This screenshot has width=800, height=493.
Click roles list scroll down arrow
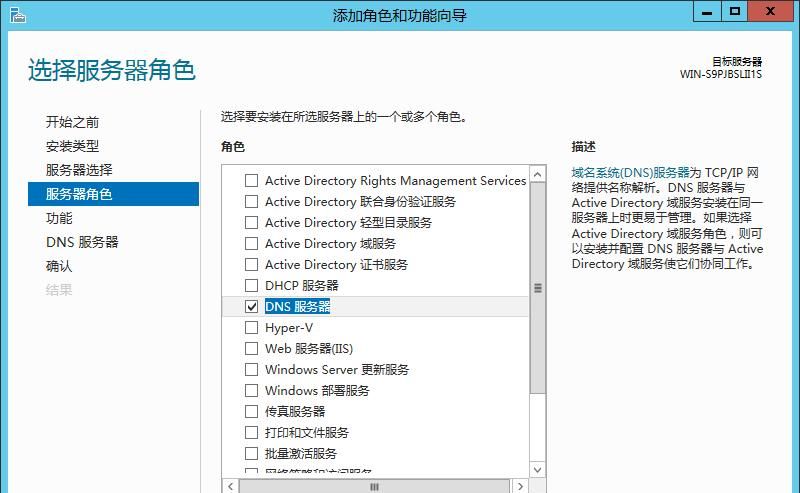click(537, 470)
